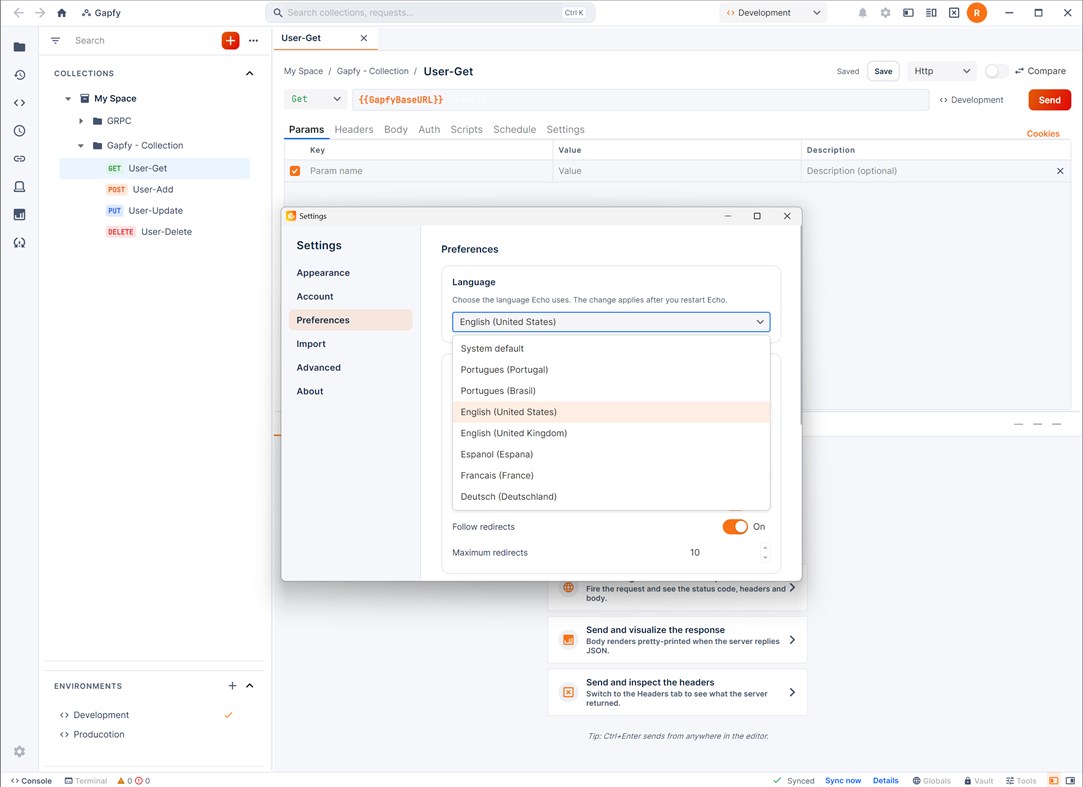Open the collections folder icon in sidebar

19,47
